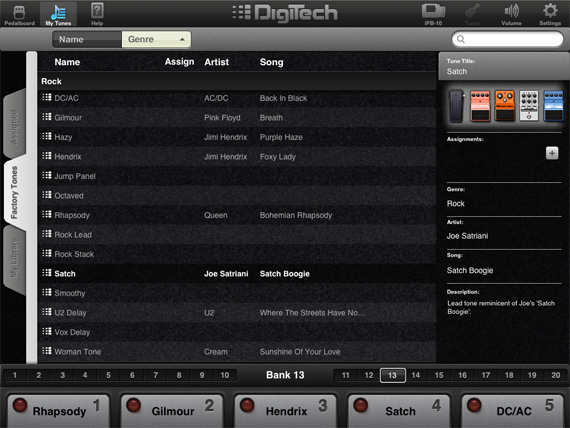Select the blue pedal in the chain
Screen dimensions: 570x428
pyautogui.click(x=553, y=106)
